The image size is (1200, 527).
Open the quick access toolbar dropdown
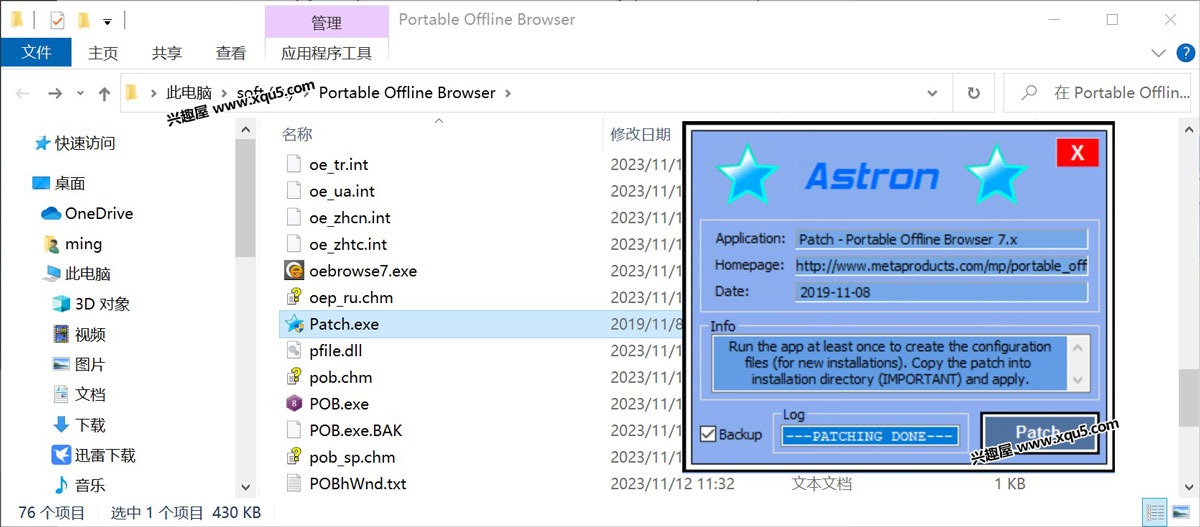pyautogui.click(x=107, y=20)
